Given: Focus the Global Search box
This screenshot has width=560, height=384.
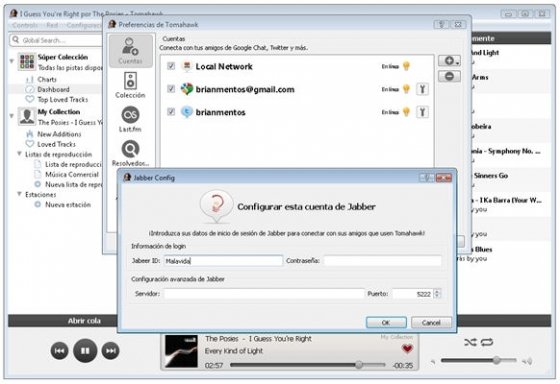Looking at the screenshot, I should click(57, 40).
